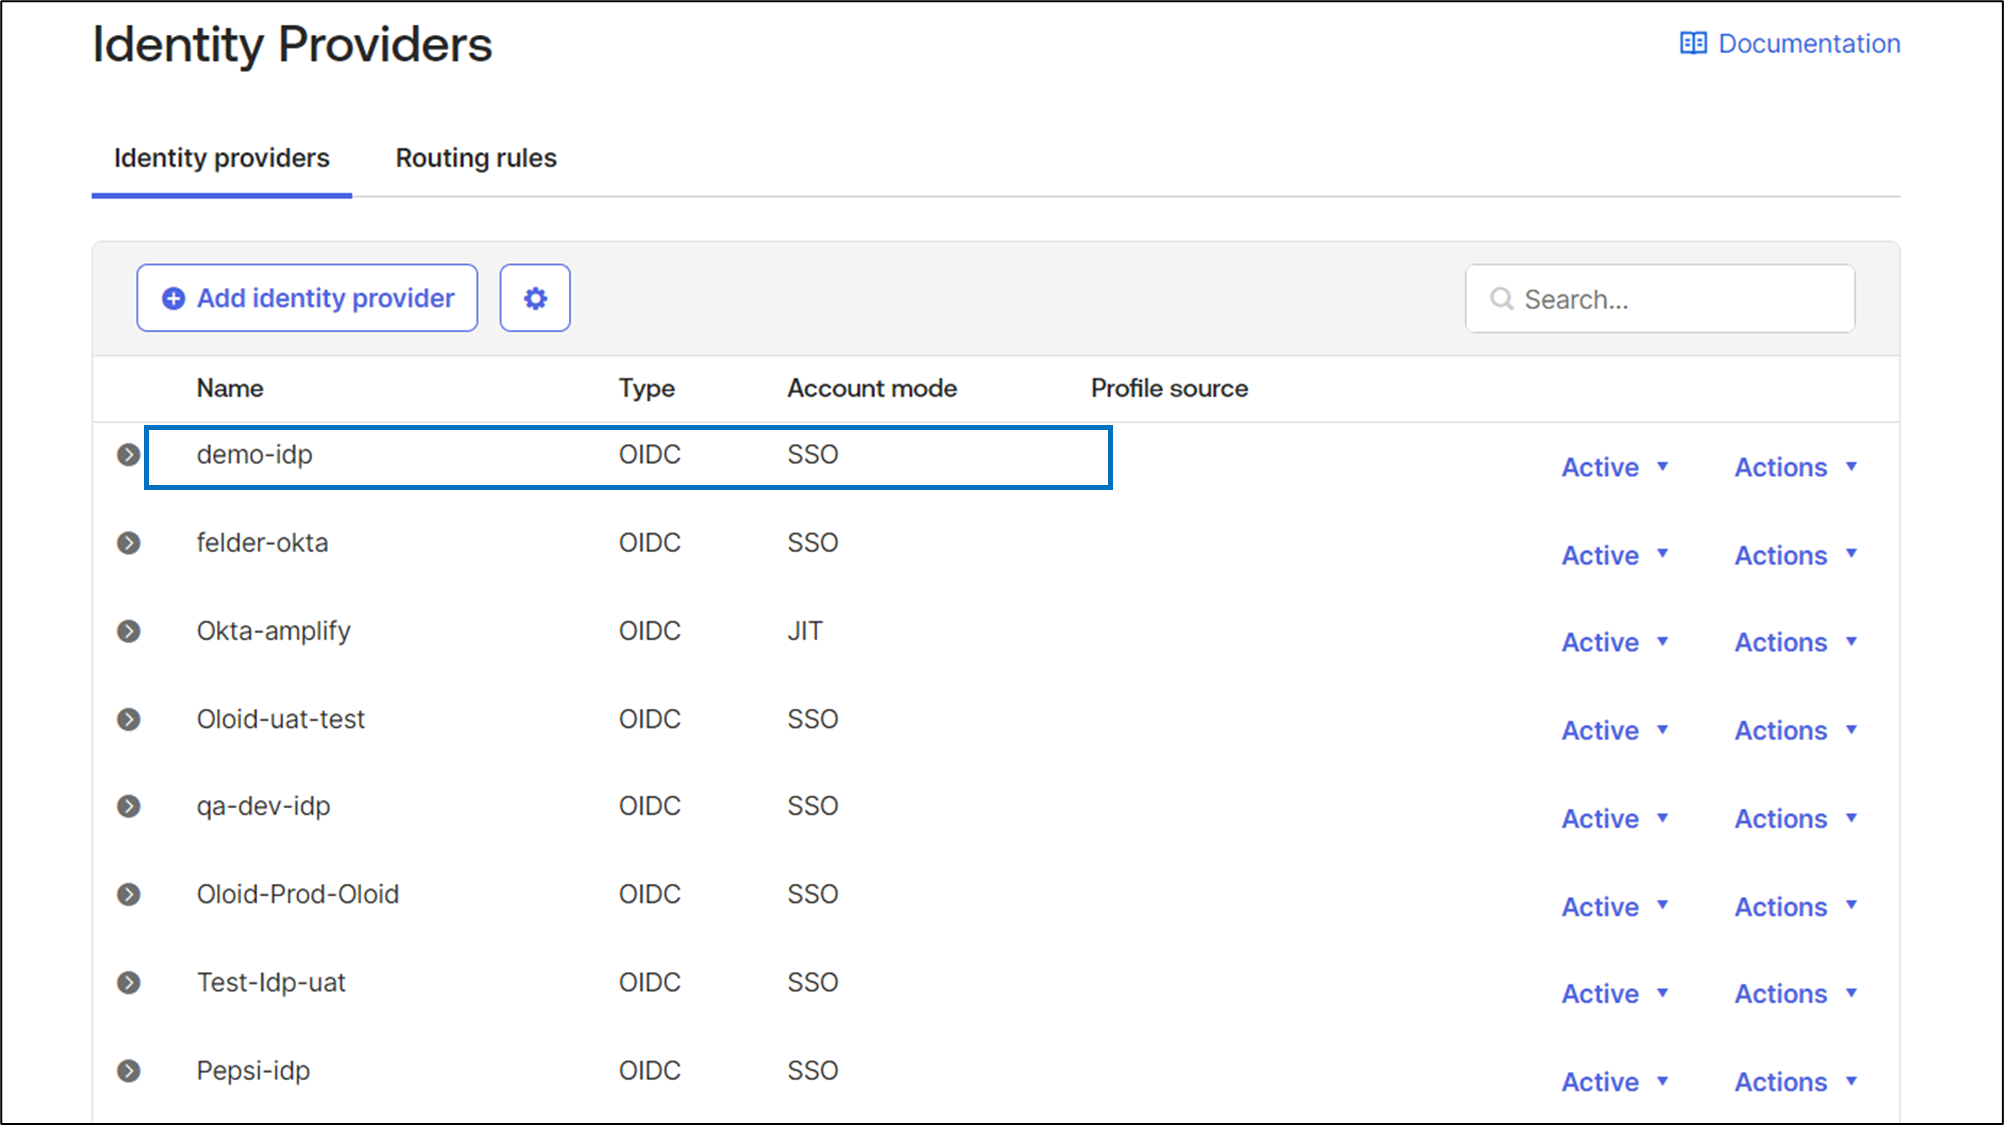Expand the Oloid-uat-test row chevron
The image size is (2004, 1125).
coord(129,719)
